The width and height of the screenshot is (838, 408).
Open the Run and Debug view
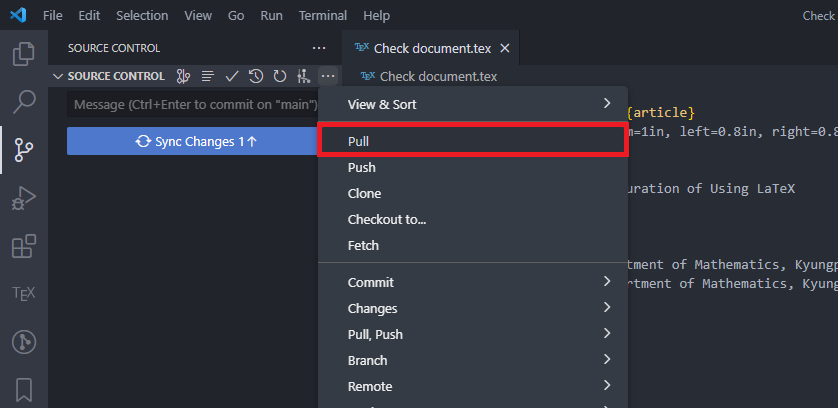click(24, 198)
